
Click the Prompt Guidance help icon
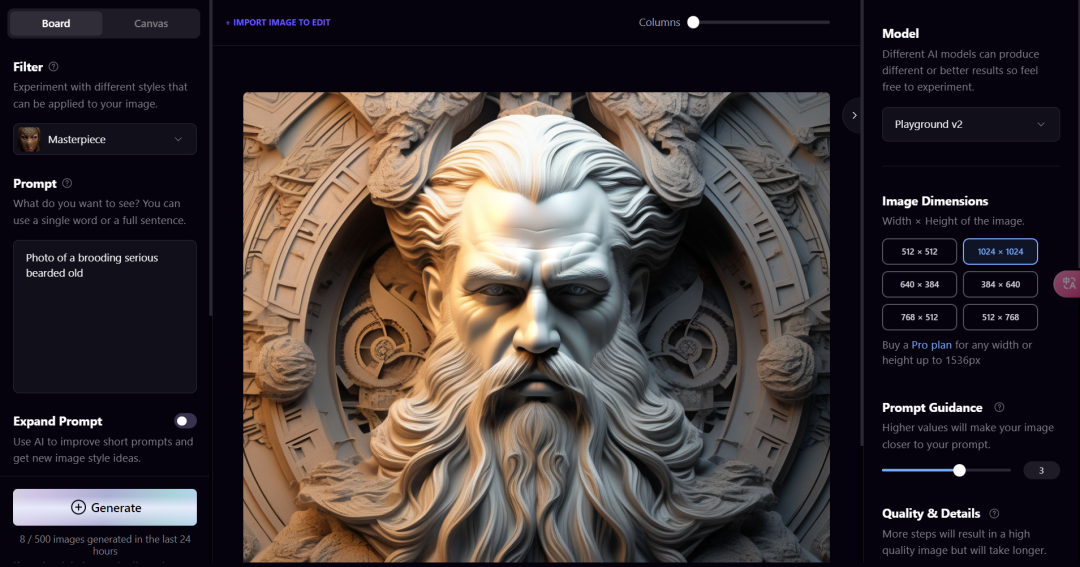point(999,407)
